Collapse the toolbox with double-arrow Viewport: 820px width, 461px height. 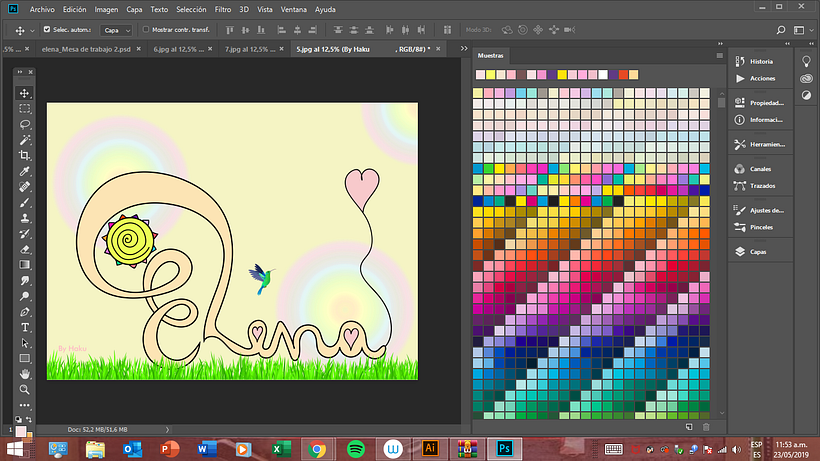[x=20, y=72]
